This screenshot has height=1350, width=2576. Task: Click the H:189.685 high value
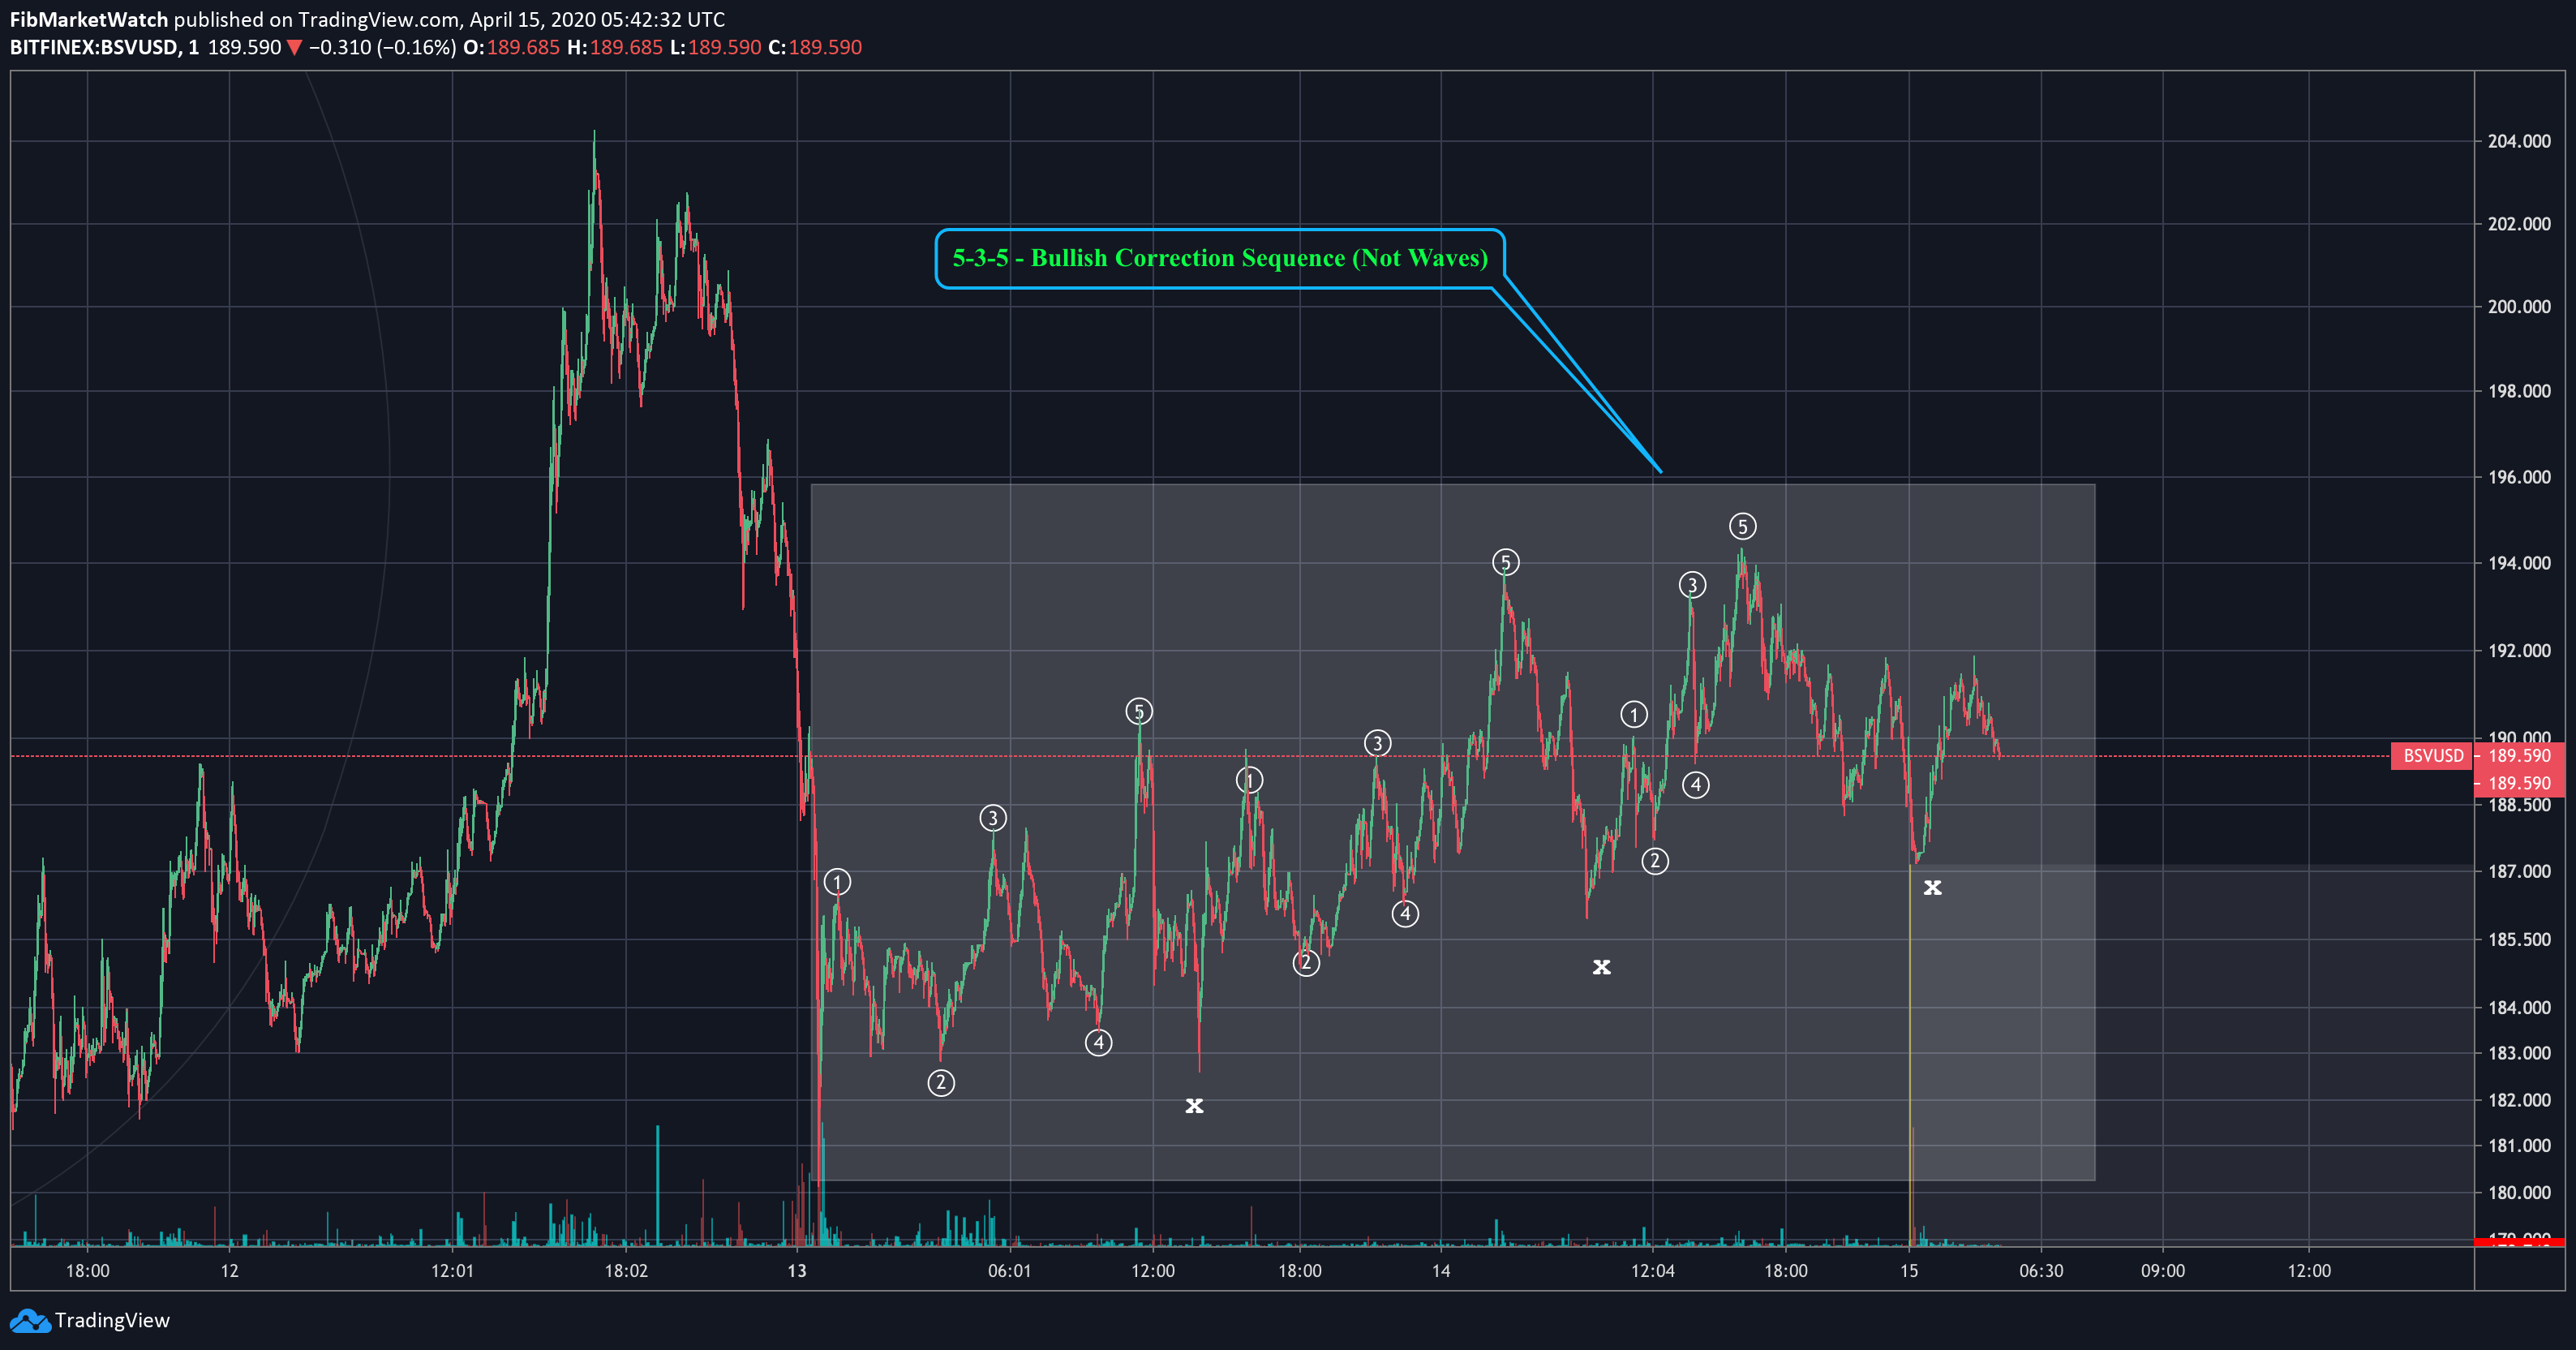tap(615, 47)
